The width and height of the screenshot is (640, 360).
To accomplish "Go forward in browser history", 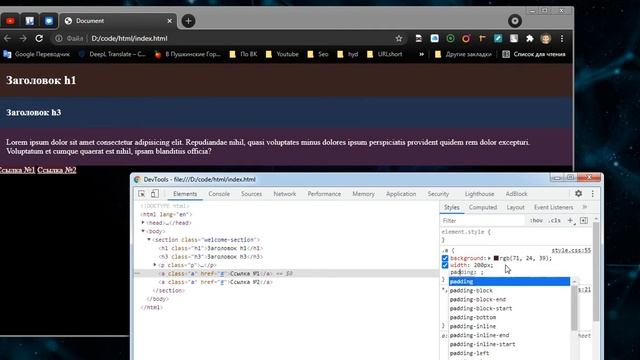I will [23, 38].
